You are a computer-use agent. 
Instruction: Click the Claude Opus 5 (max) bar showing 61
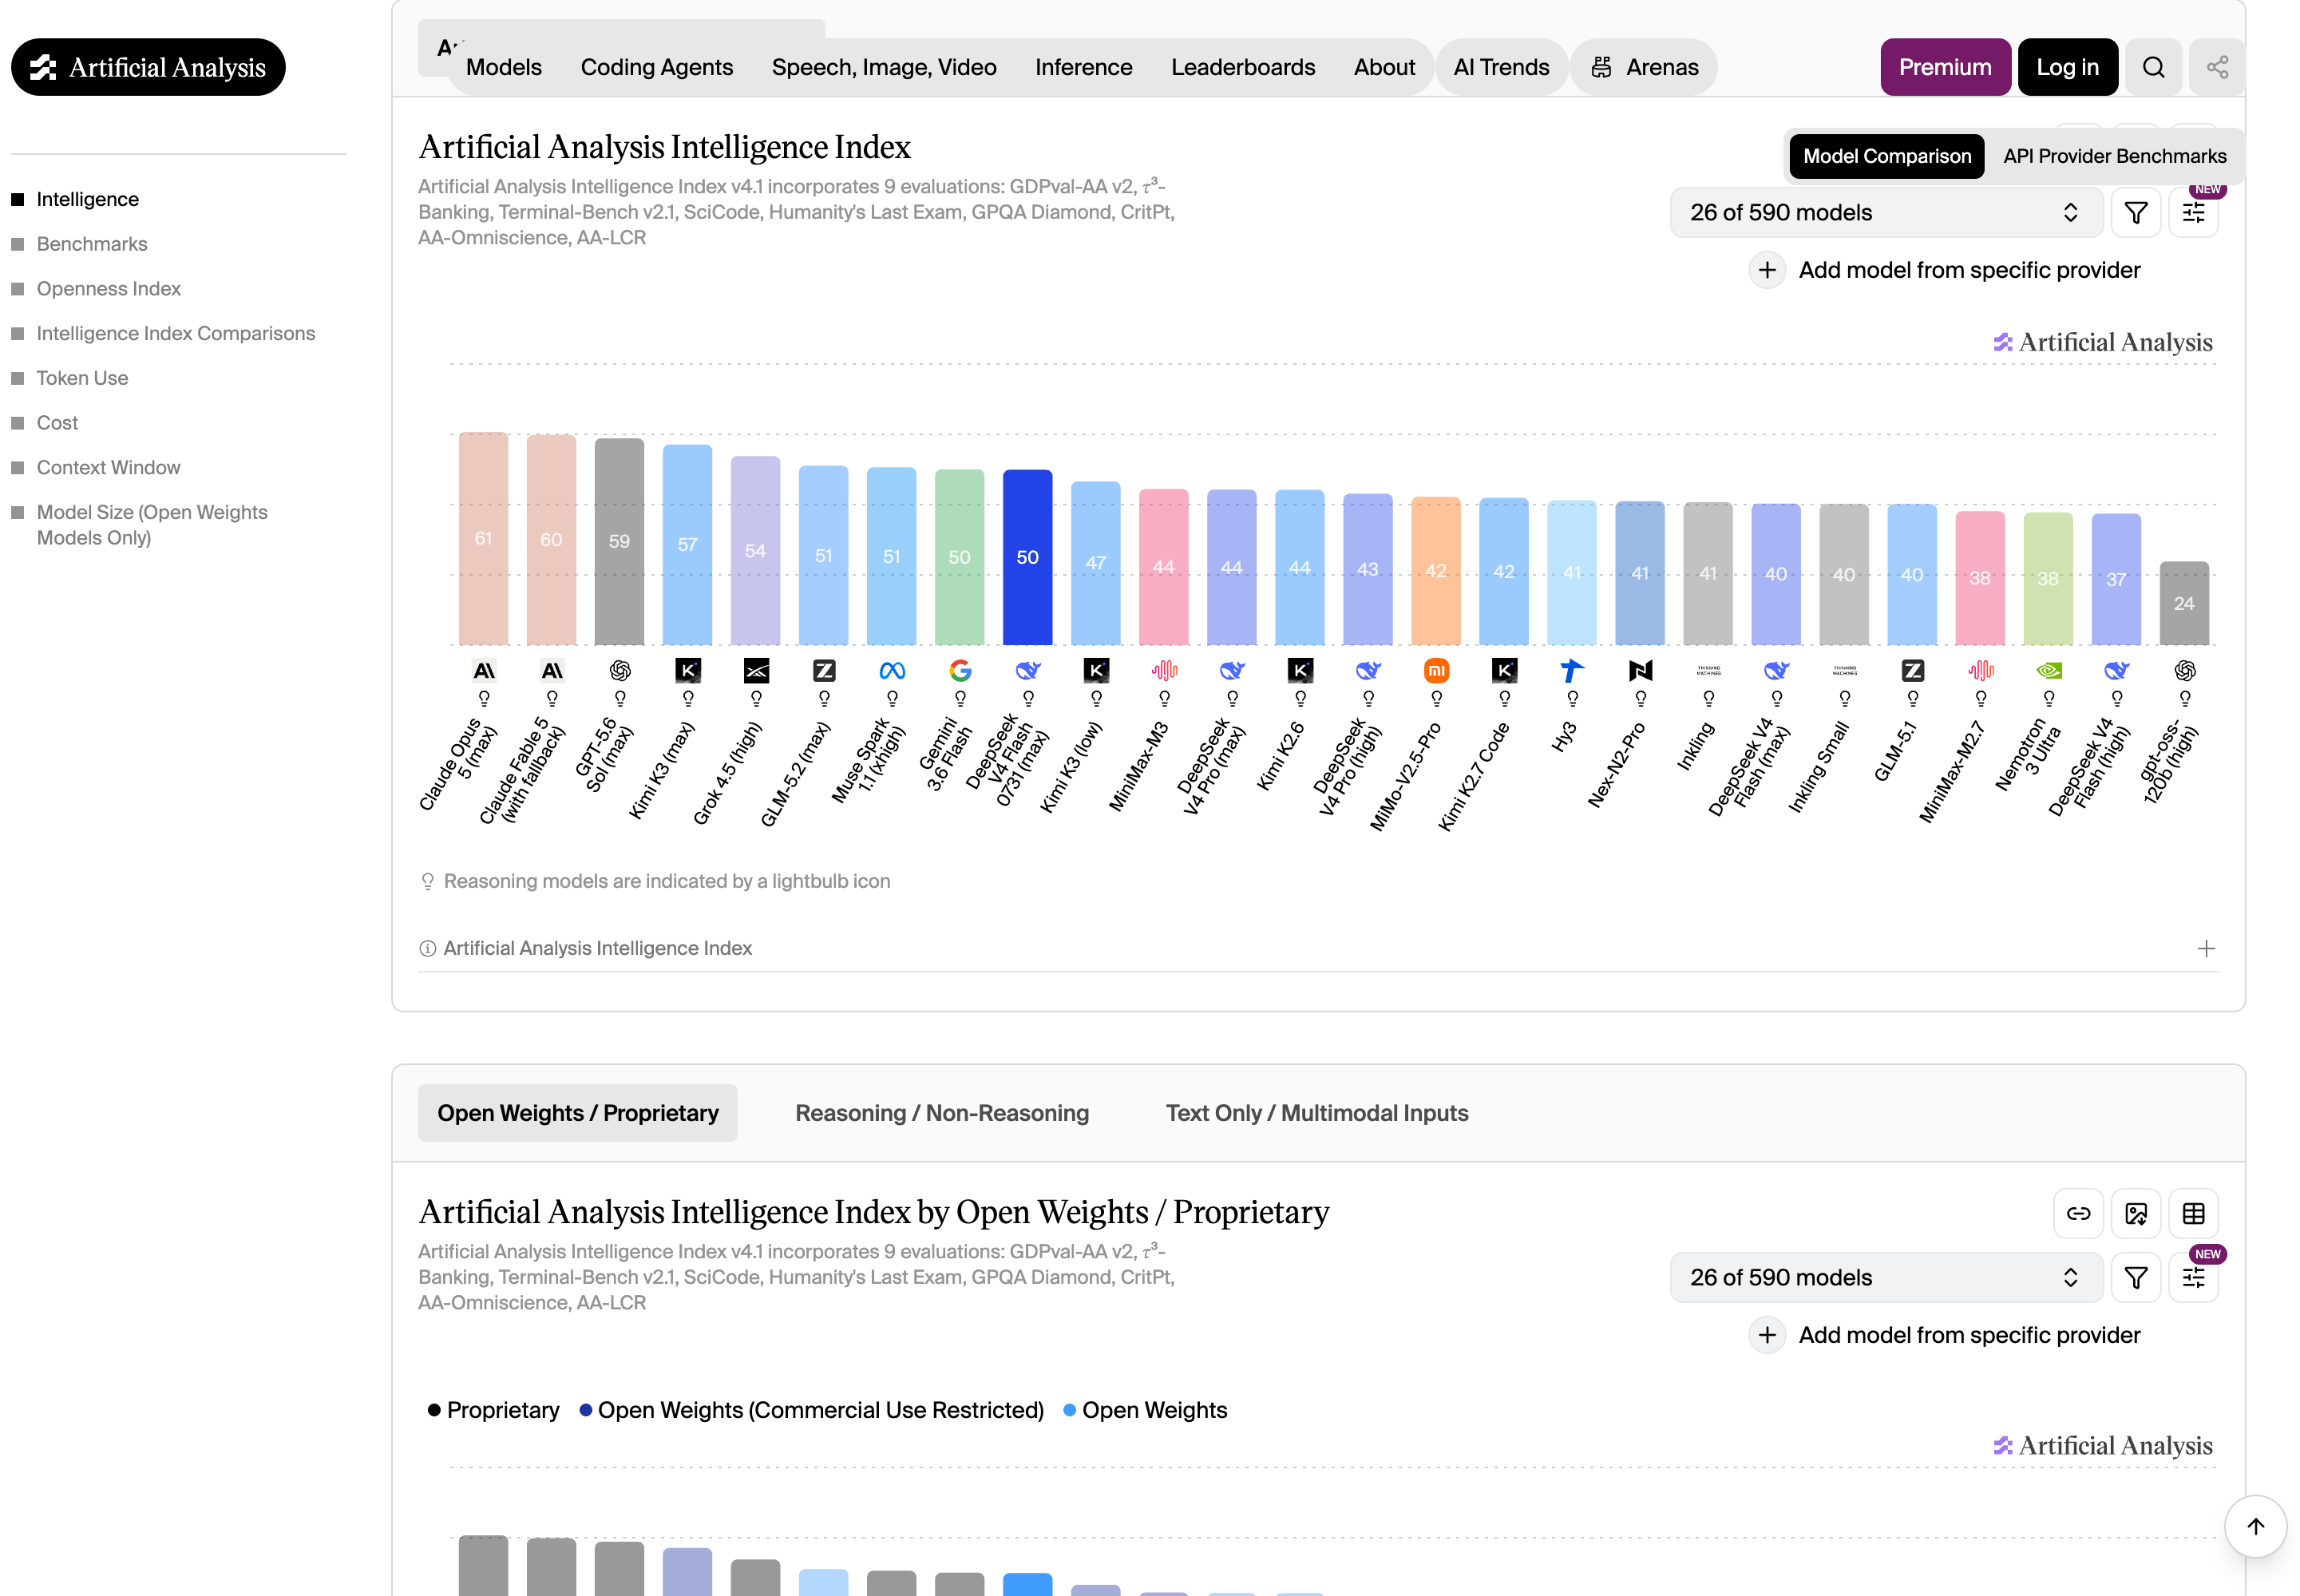(483, 538)
